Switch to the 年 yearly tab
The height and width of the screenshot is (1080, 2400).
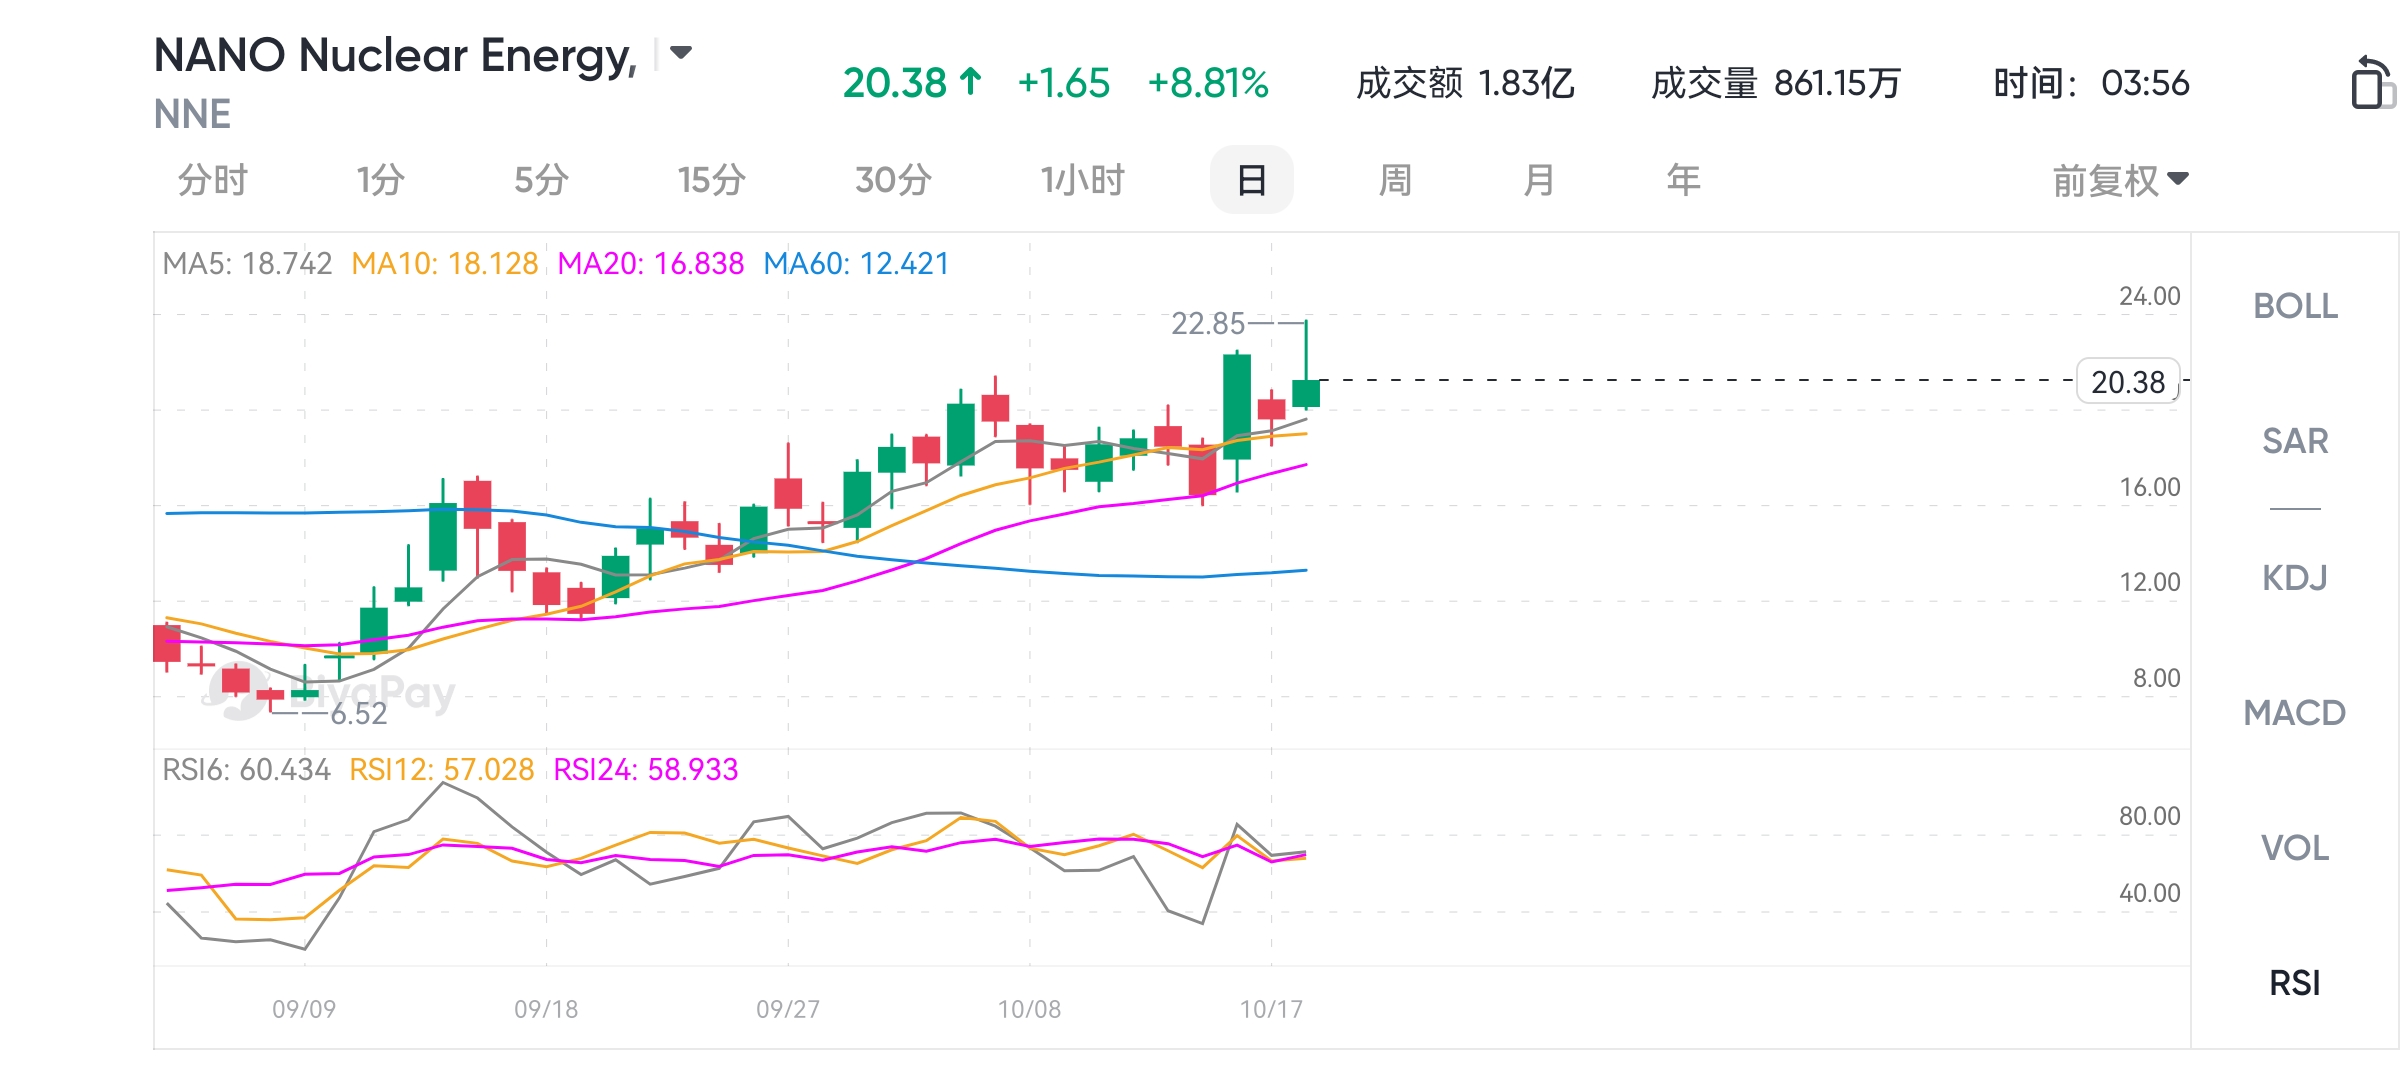[x=1683, y=180]
